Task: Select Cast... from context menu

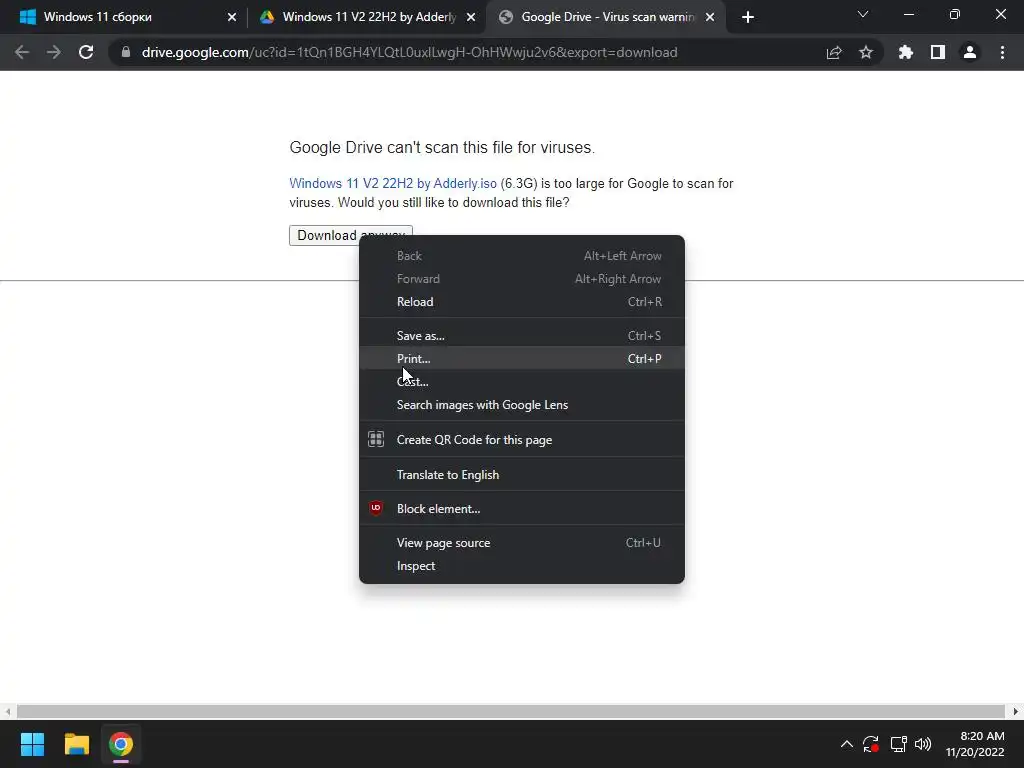Action: point(522,381)
